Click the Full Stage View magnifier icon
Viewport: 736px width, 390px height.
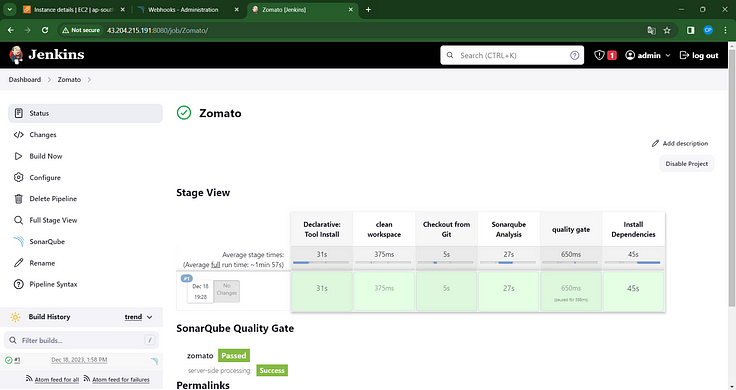19,220
